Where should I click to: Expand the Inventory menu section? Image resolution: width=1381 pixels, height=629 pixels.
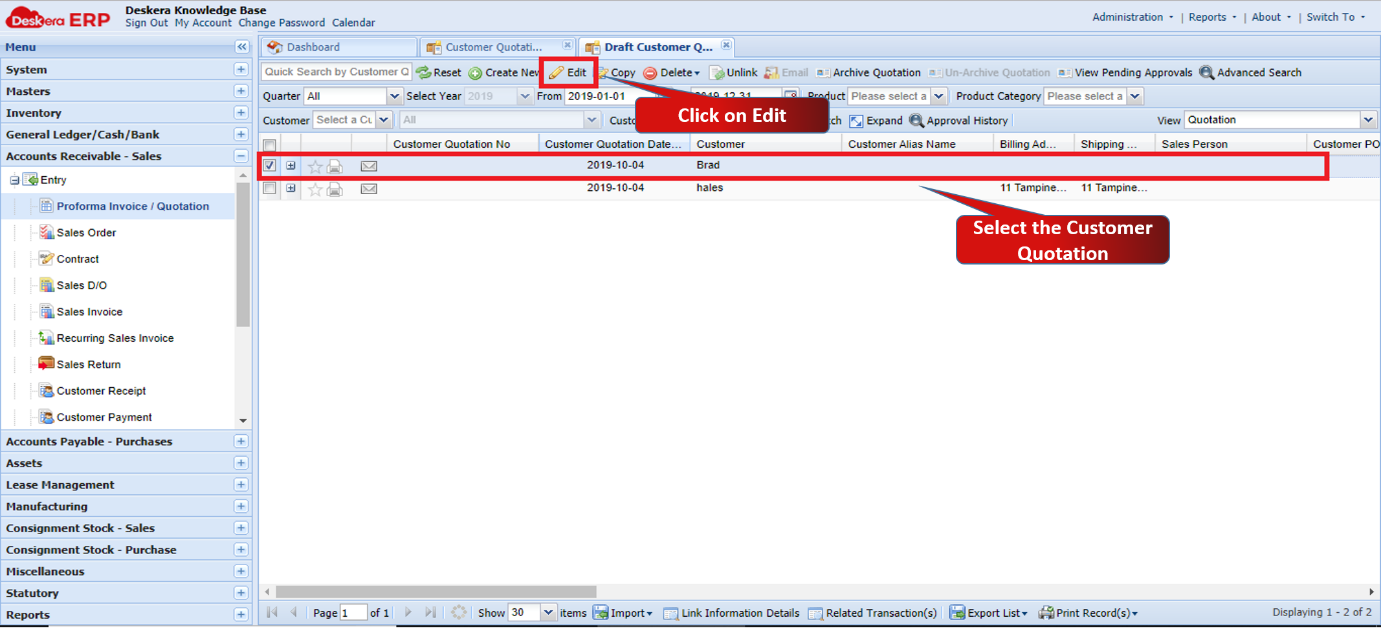click(241, 113)
